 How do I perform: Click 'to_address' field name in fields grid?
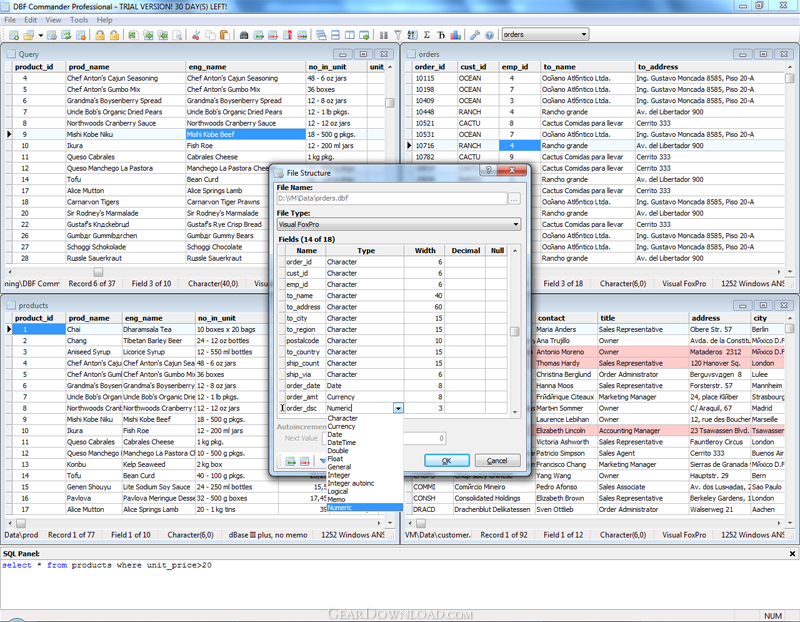pyautogui.click(x=303, y=307)
